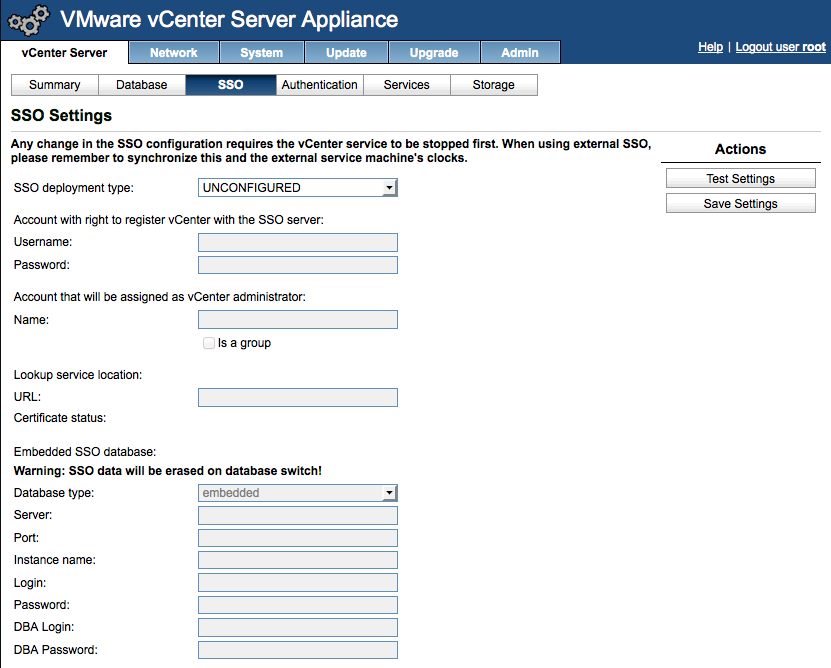The image size is (831, 668).
Task: Go to the Storage sub-tab
Action: [x=493, y=85]
